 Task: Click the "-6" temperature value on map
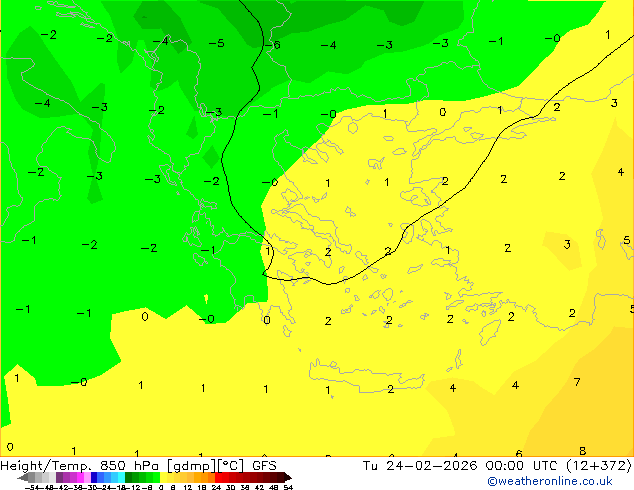(273, 44)
